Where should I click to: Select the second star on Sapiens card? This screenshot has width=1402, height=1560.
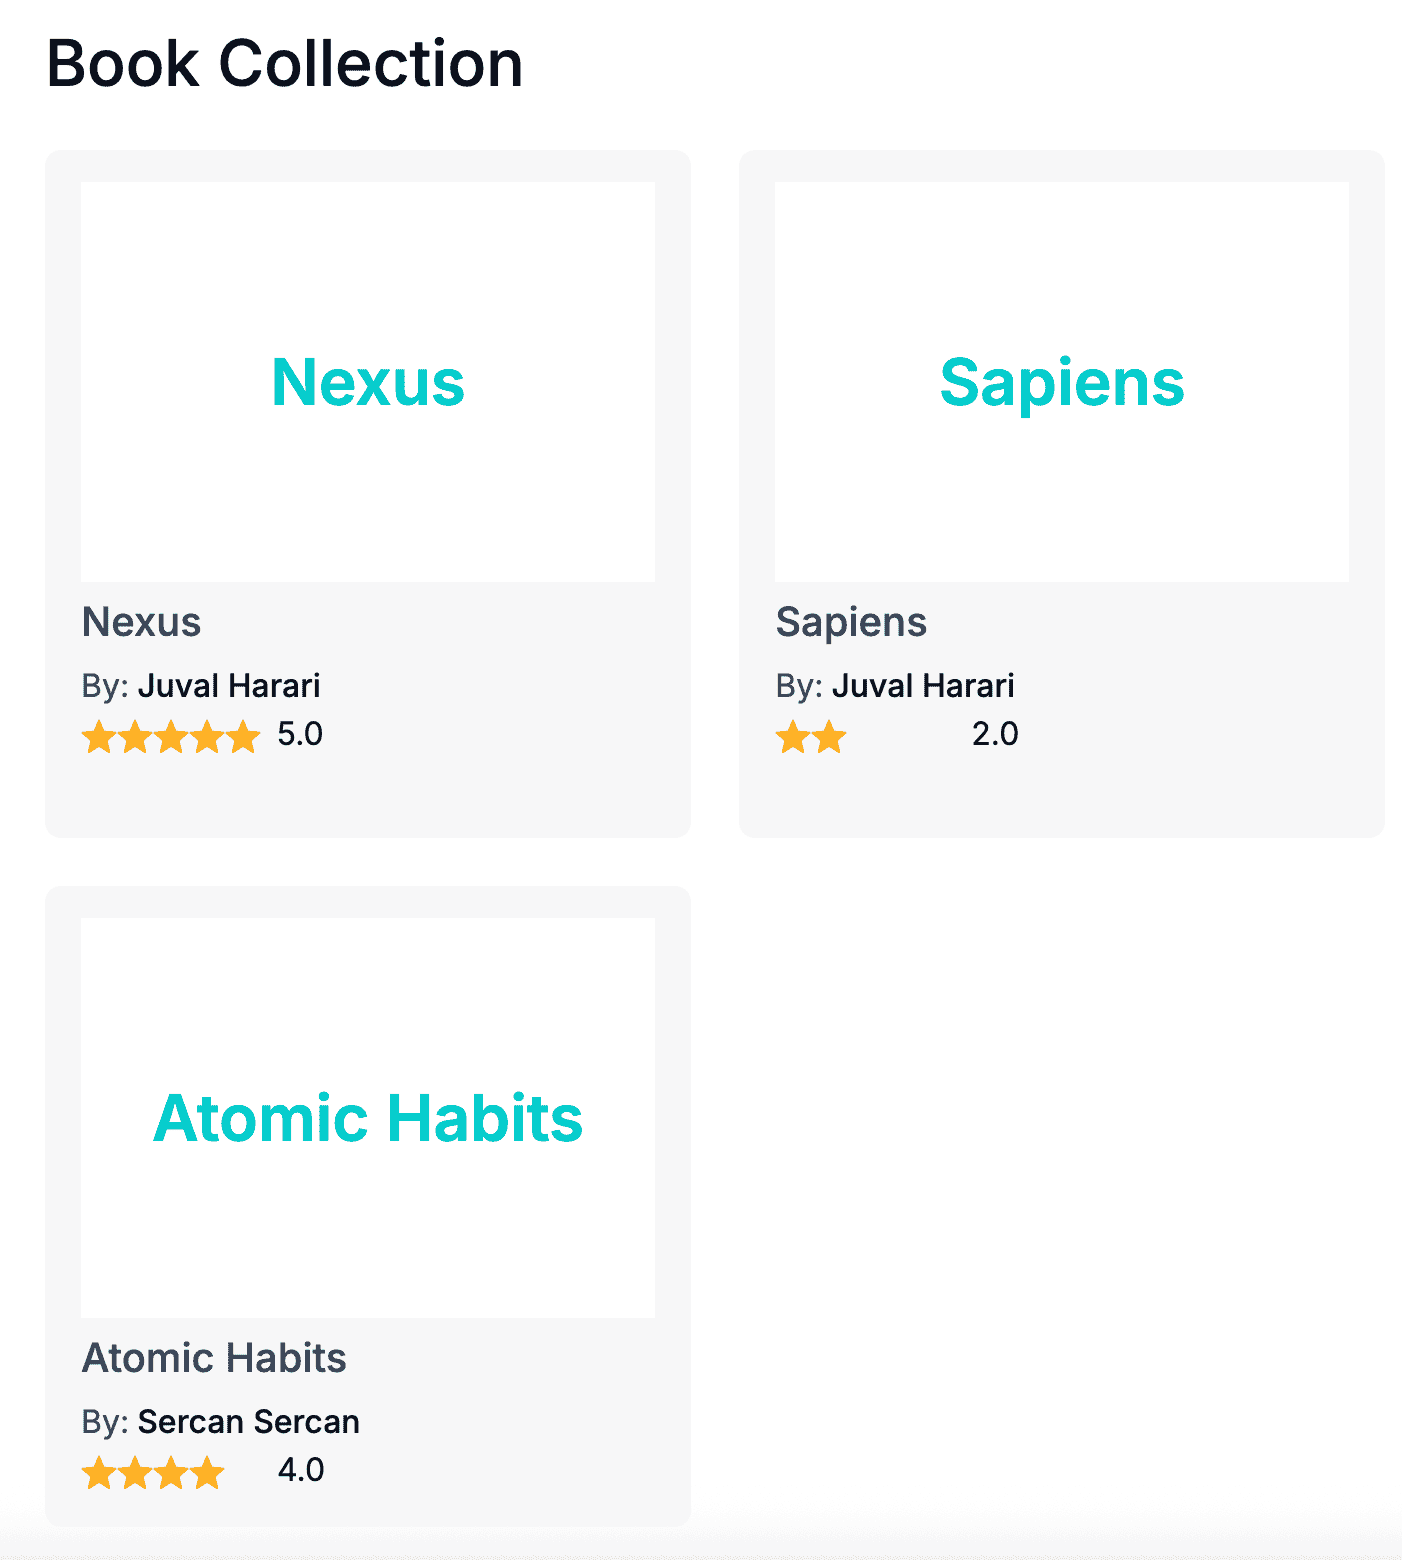[x=829, y=737]
